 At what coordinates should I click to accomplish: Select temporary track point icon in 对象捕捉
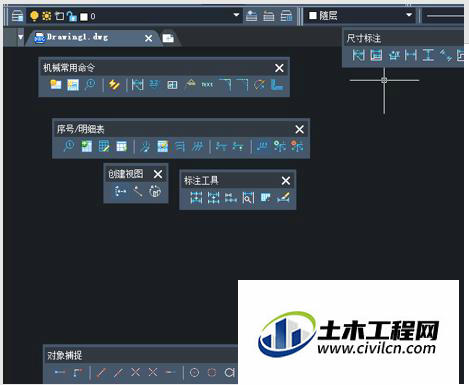(x=60, y=372)
